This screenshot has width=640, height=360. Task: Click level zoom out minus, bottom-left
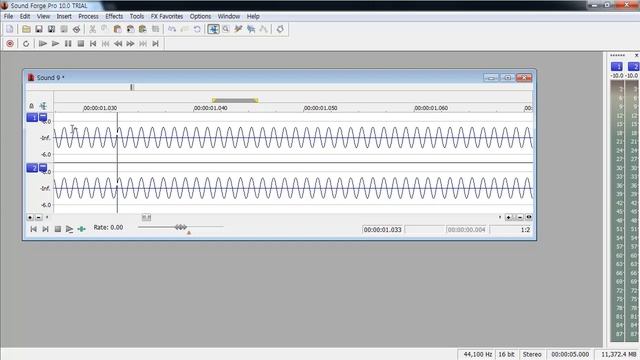pyautogui.click(x=38, y=218)
